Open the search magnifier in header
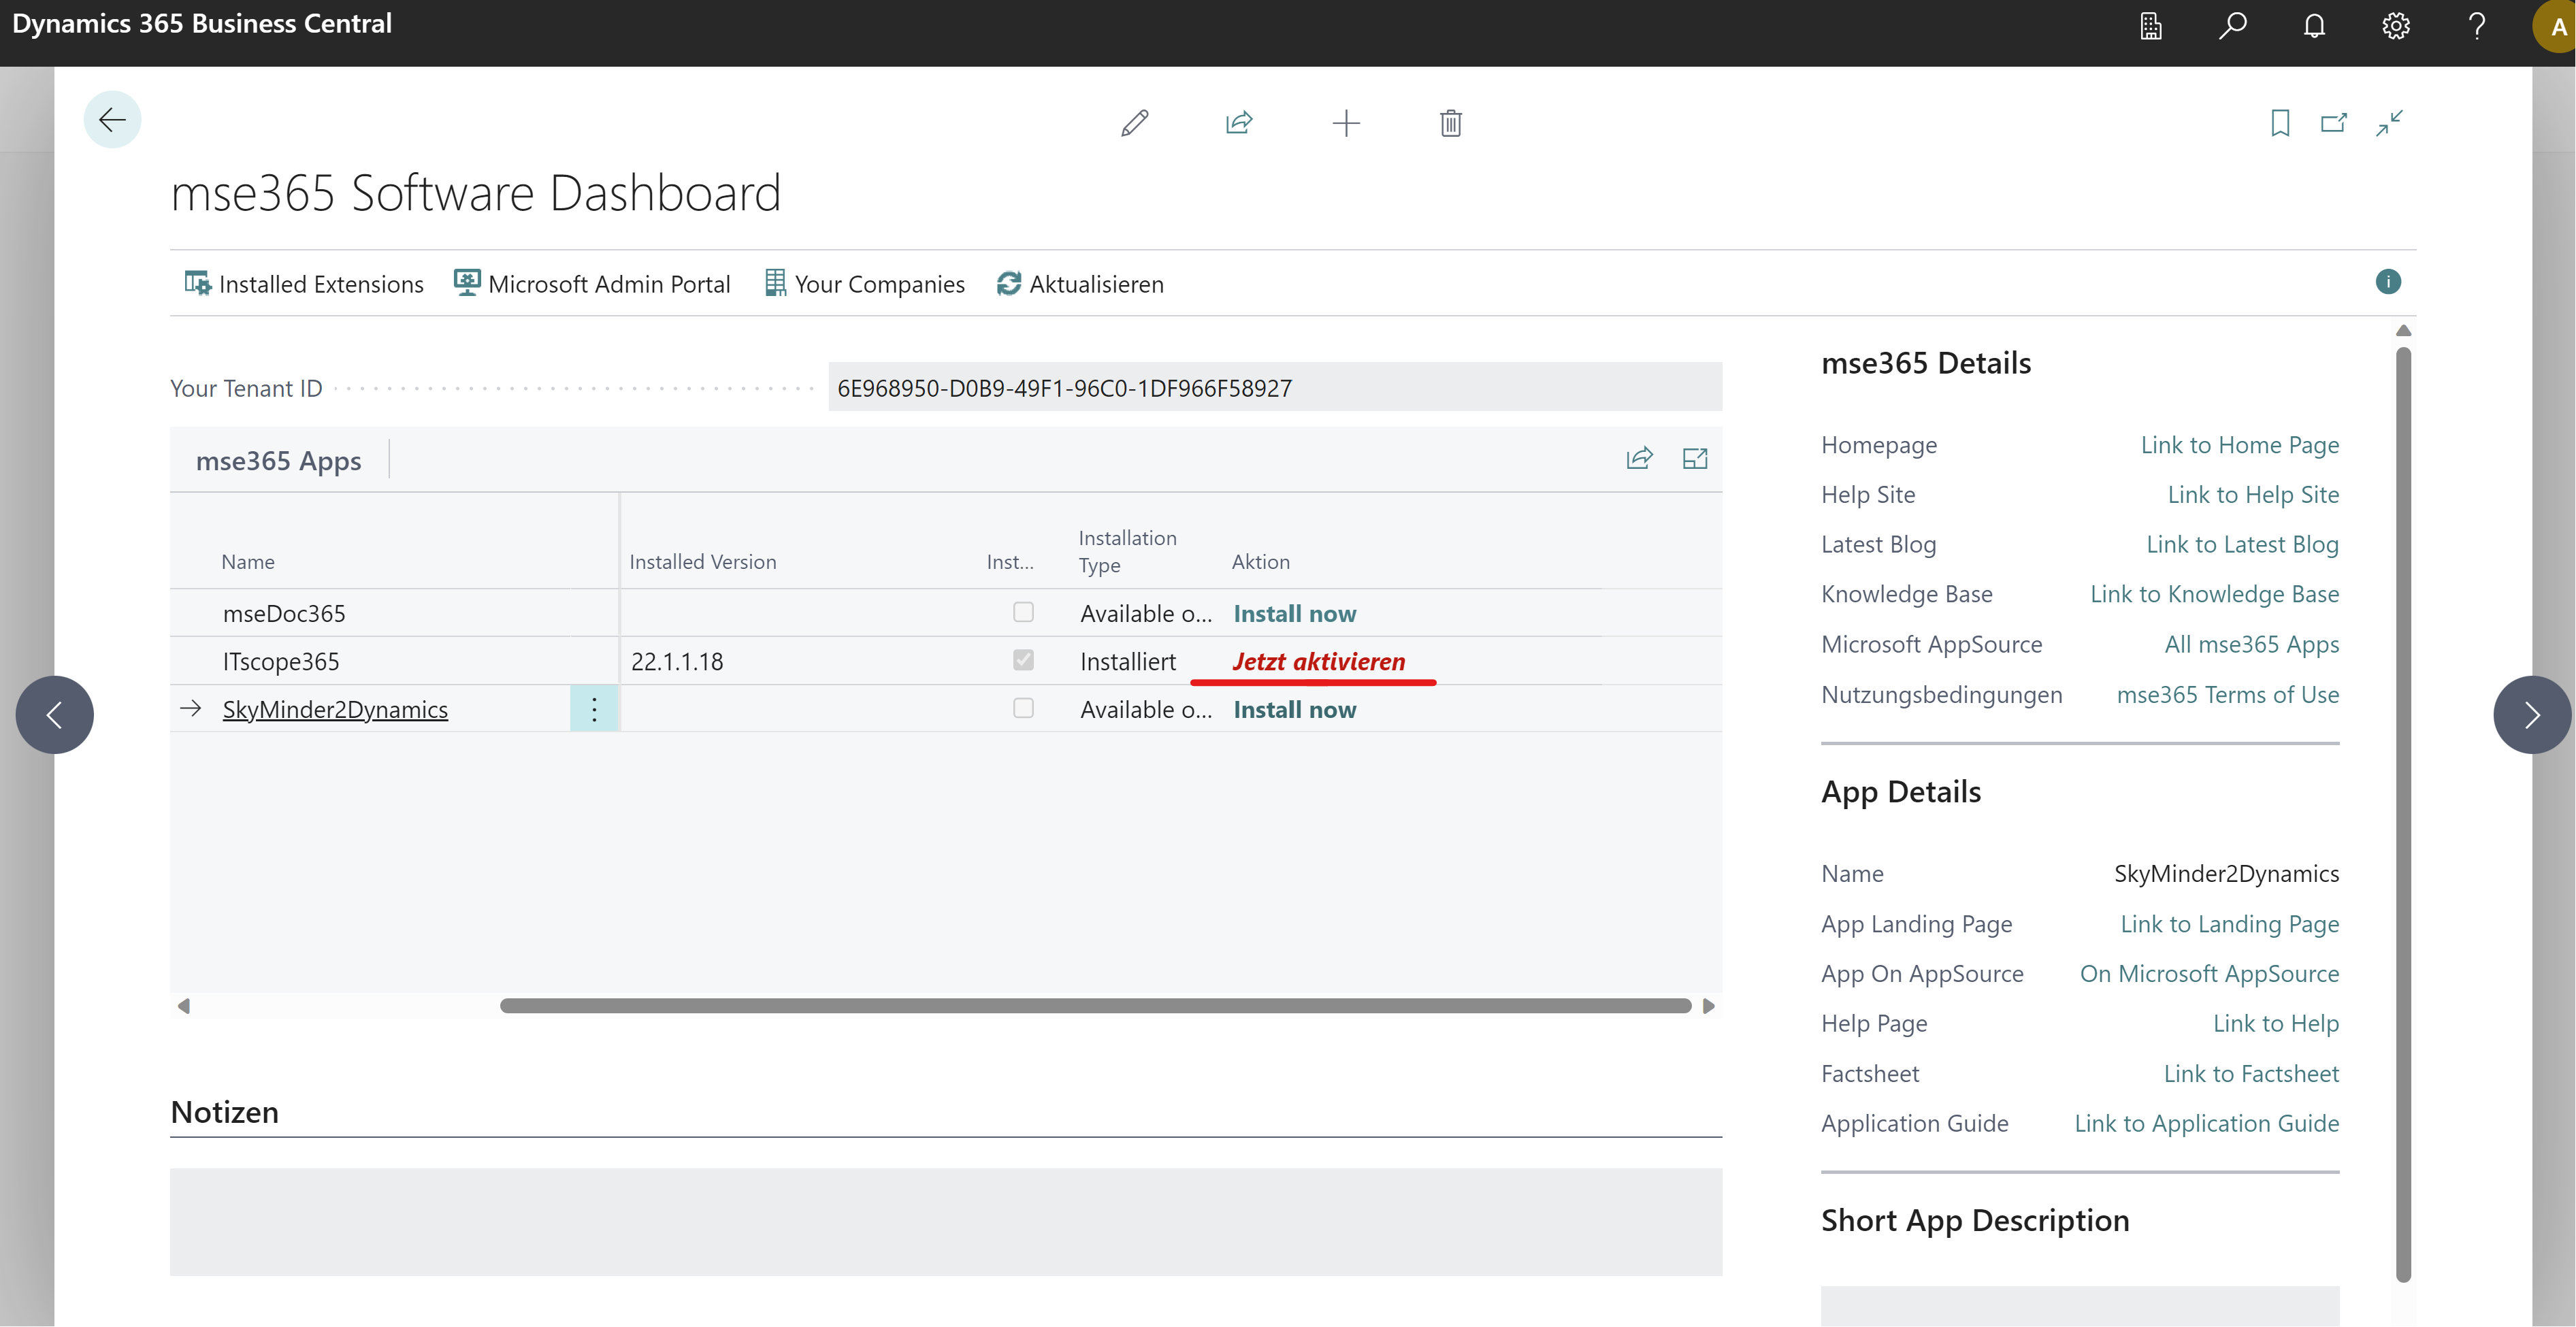Image resolution: width=2576 pixels, height=1327 pixels. pyautogui.click(x=2232, y=25)
